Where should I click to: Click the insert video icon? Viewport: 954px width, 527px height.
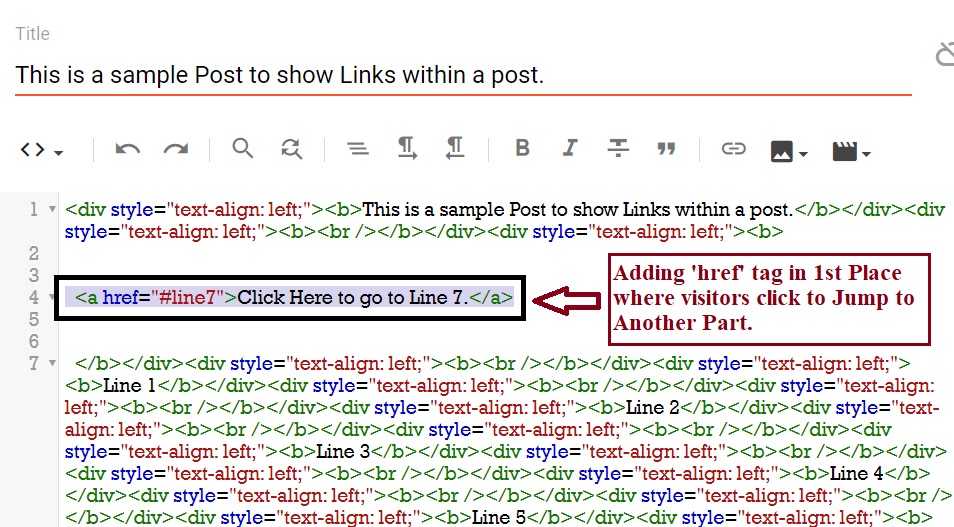844,151
